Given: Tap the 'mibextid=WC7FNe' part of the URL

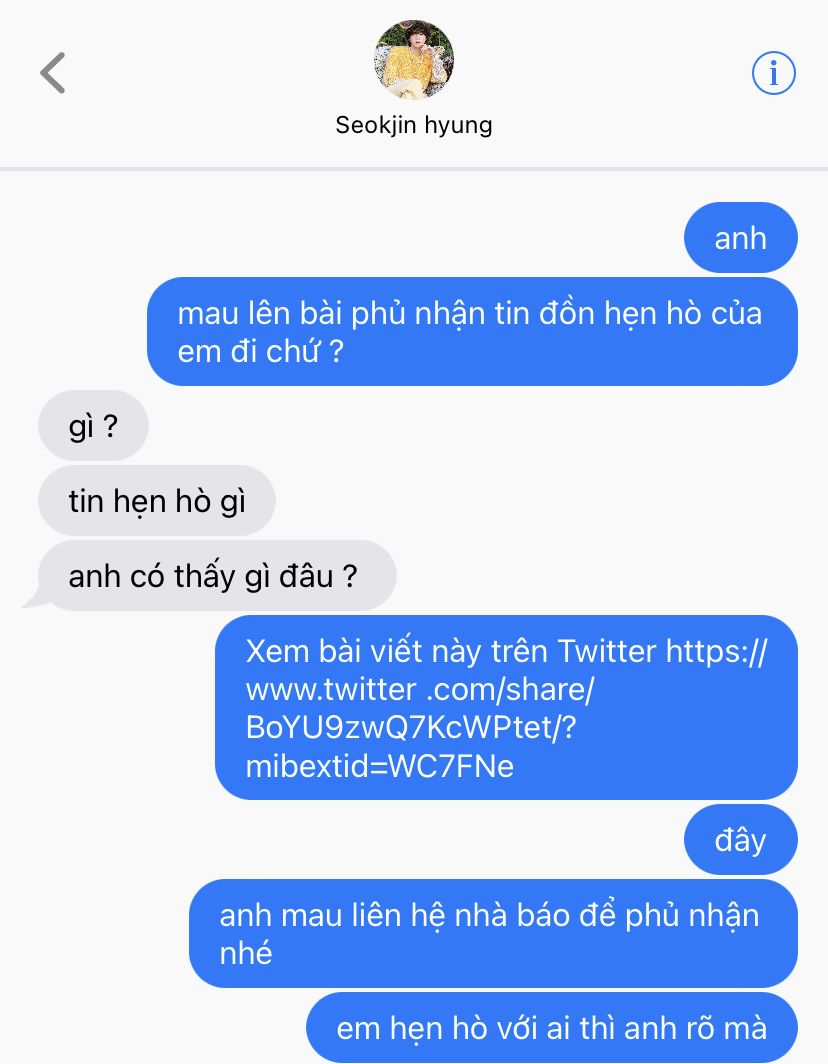Looking at the screenshot, I should click(x=379, y=767).
